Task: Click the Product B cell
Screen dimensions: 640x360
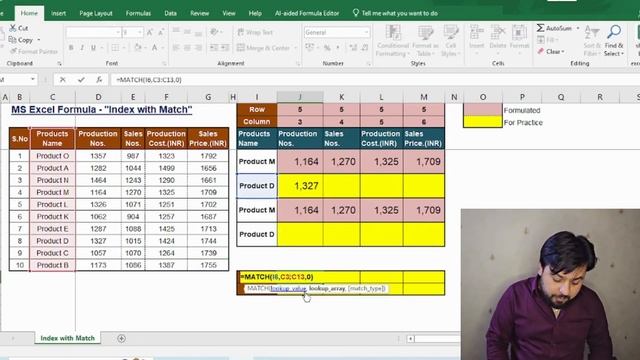Action: [x=52, y=265]
